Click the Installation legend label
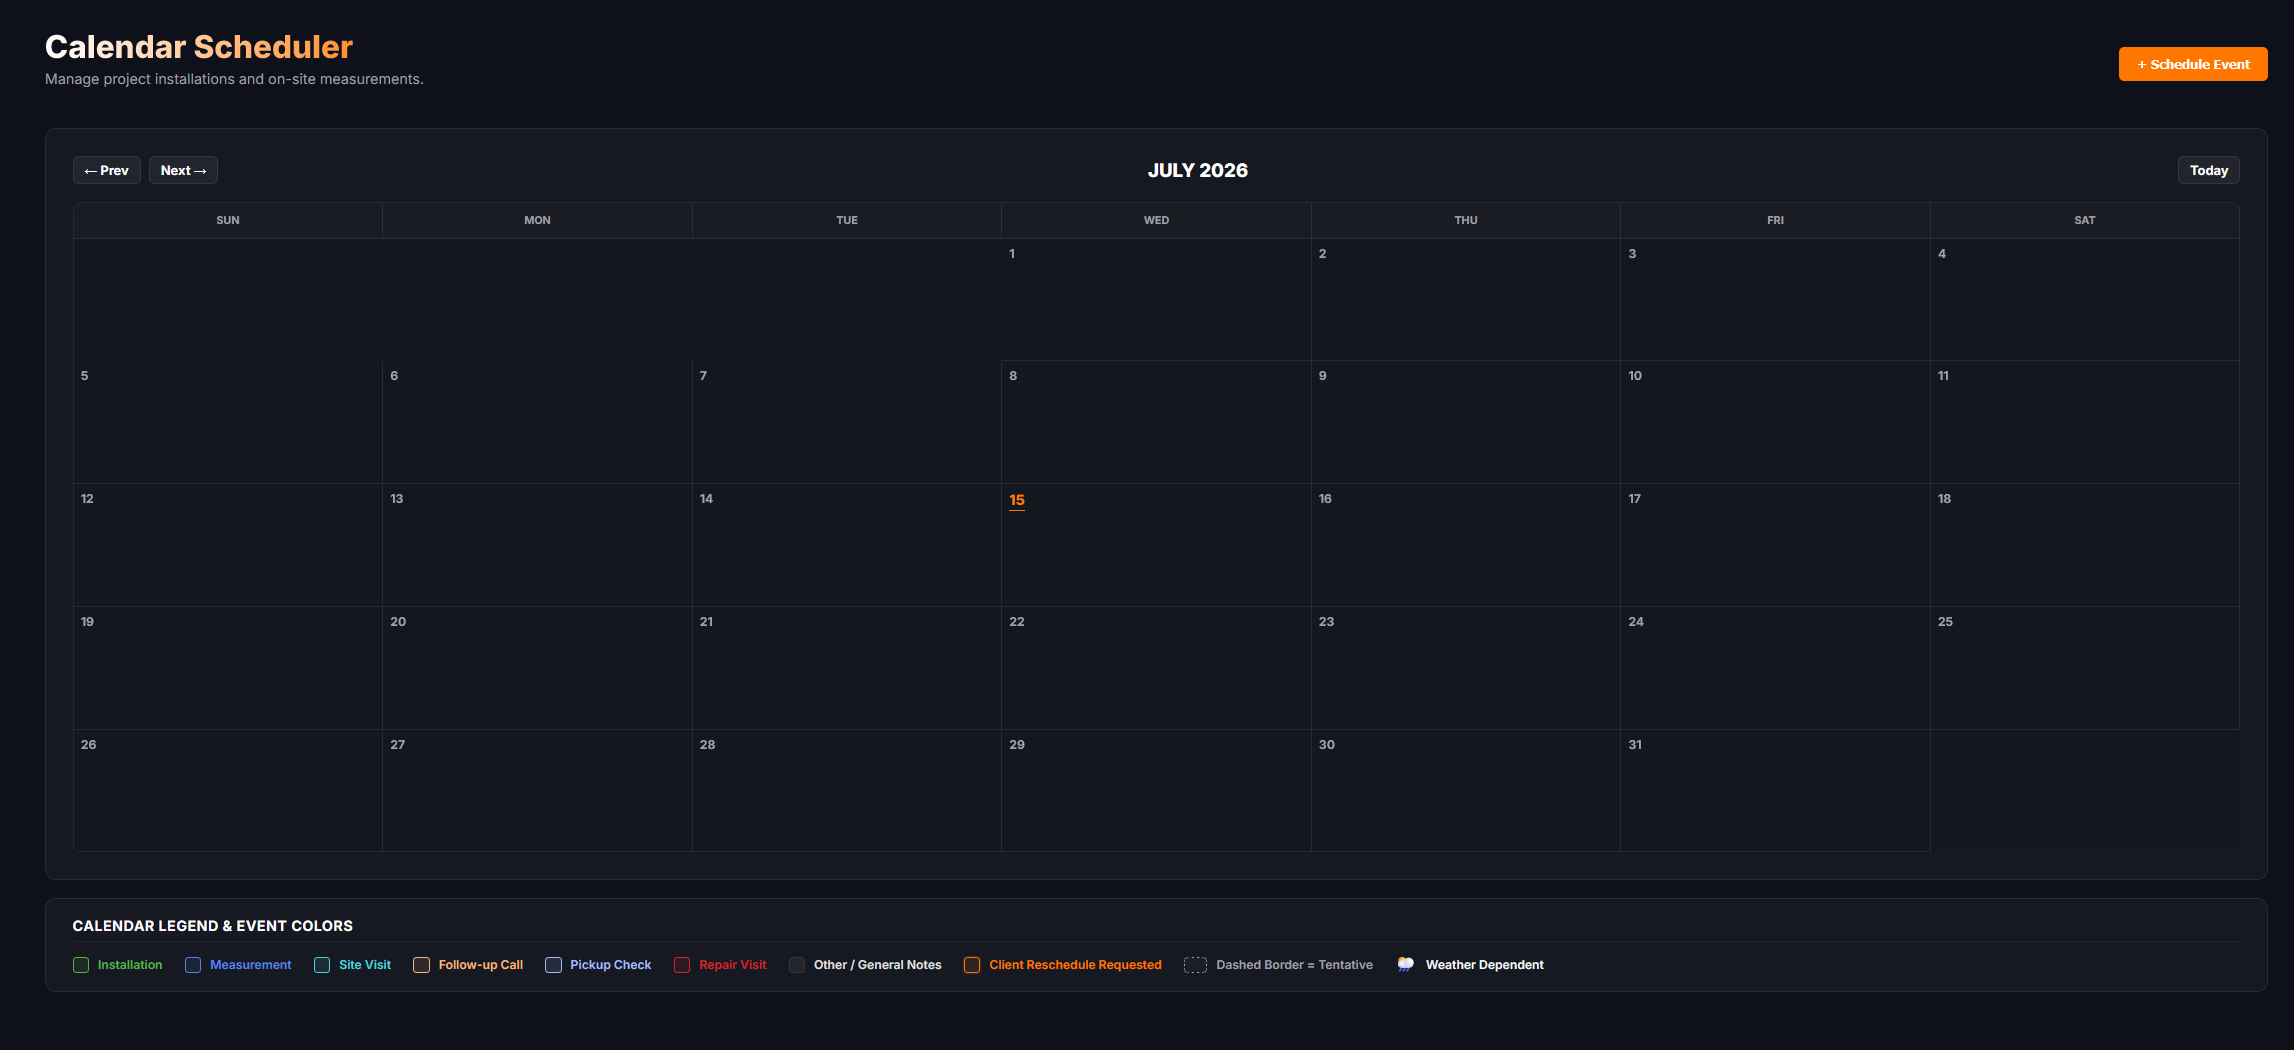Image resolution: width=2294 pixels, height=1050 pixels. pyautogui.click(x=130, y=965)
